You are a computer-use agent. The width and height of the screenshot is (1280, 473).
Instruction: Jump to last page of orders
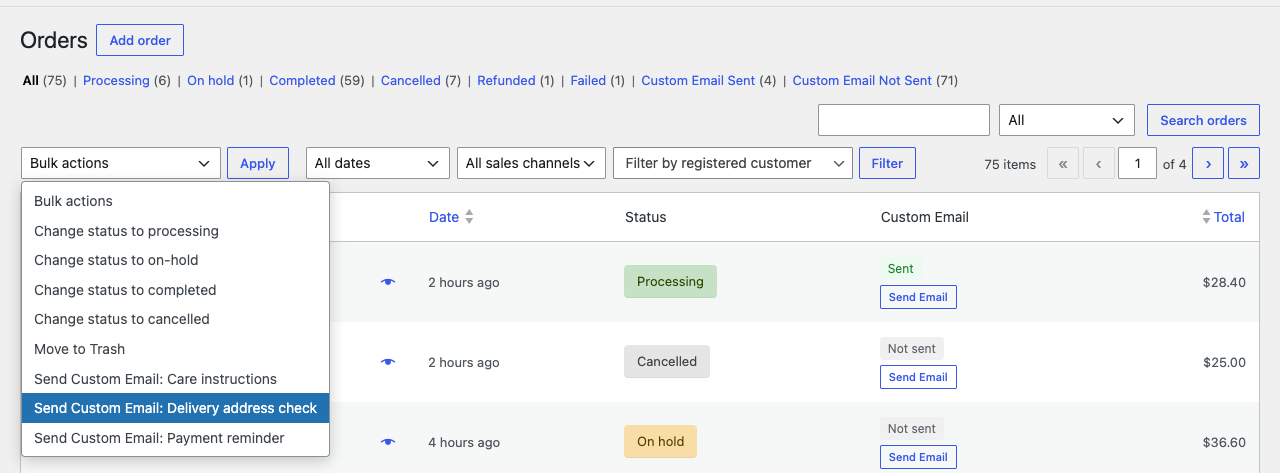click(x=1244, y=163)
